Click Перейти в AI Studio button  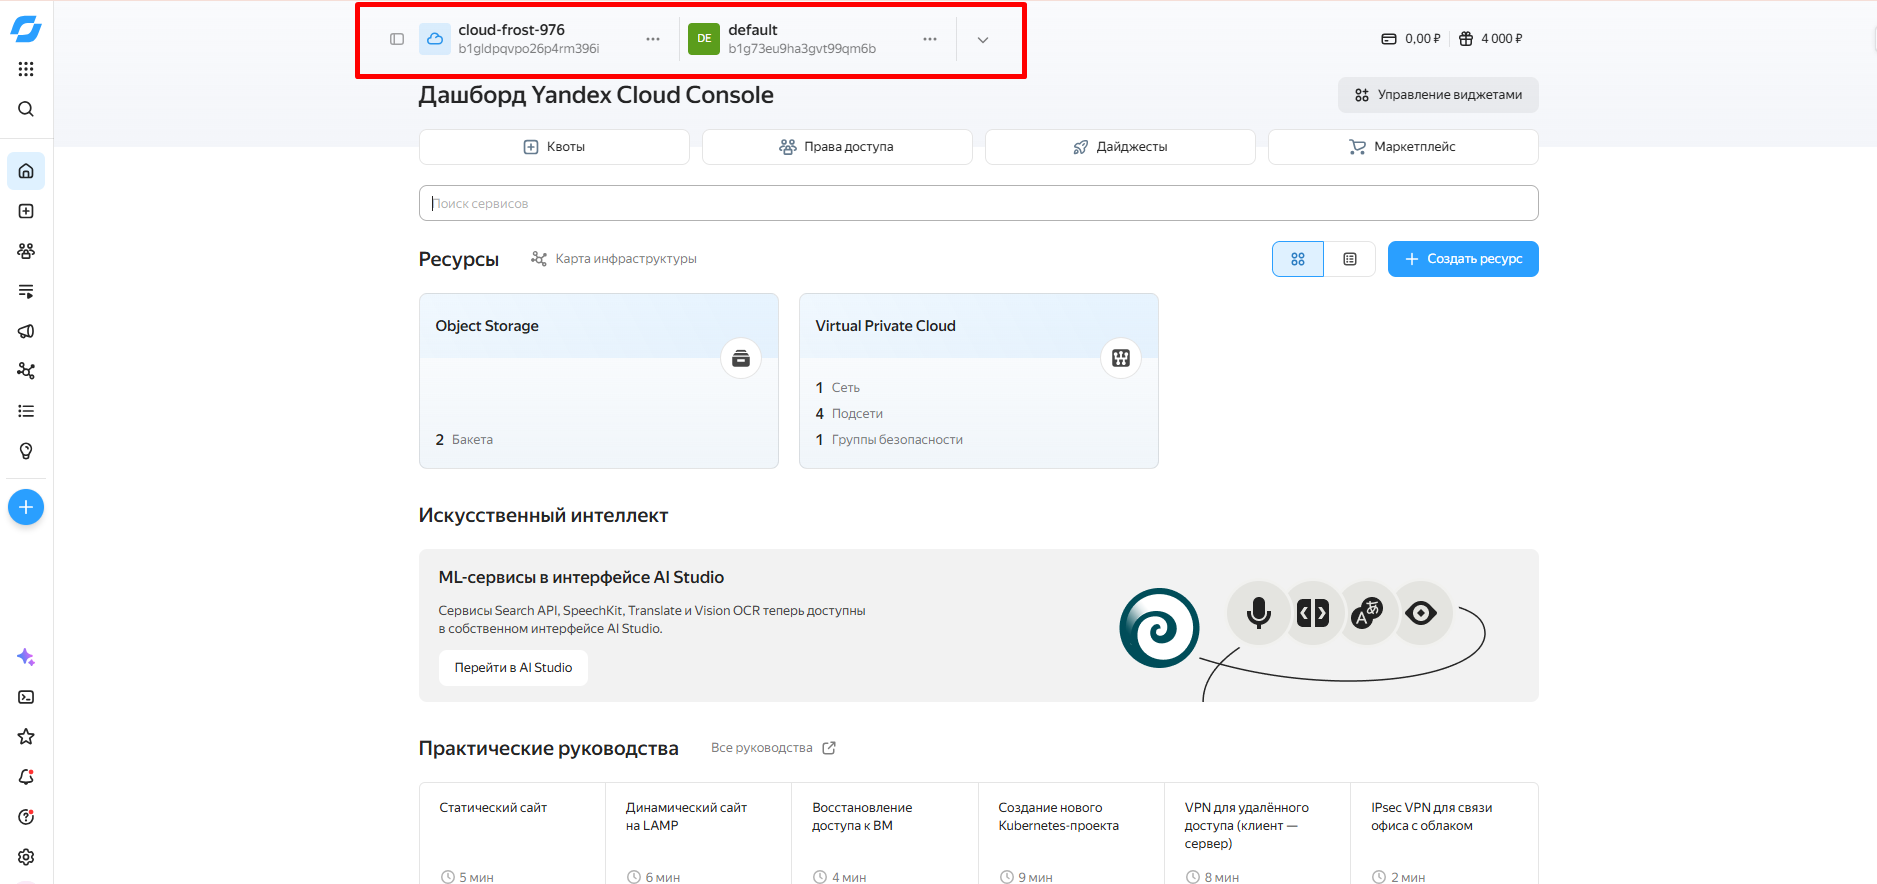coord(513,668)
